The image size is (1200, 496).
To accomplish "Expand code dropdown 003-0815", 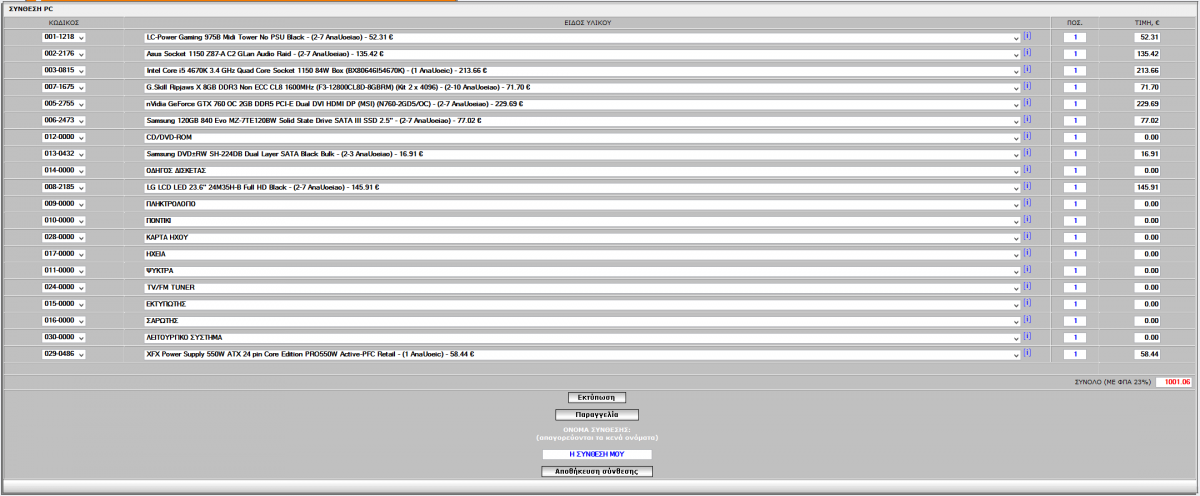I will (x=64, y=71).
